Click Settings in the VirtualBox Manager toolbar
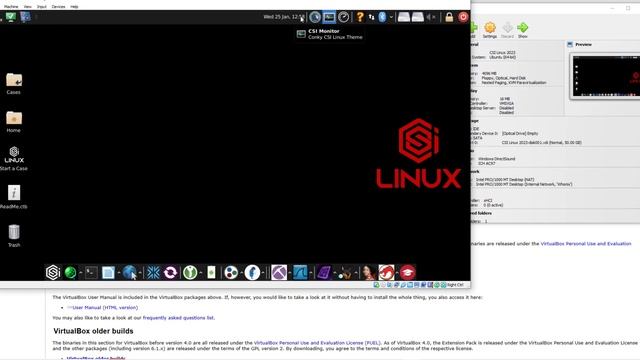Viewport: 640px width, 360px height. (490, 30)
